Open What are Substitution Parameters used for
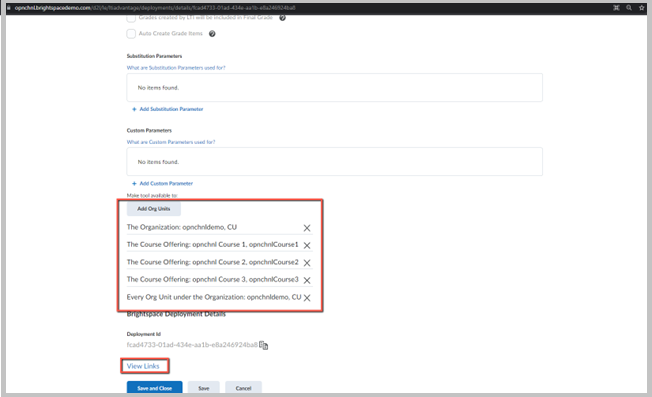Screen dimensions: 652x397 pos(176,68)
